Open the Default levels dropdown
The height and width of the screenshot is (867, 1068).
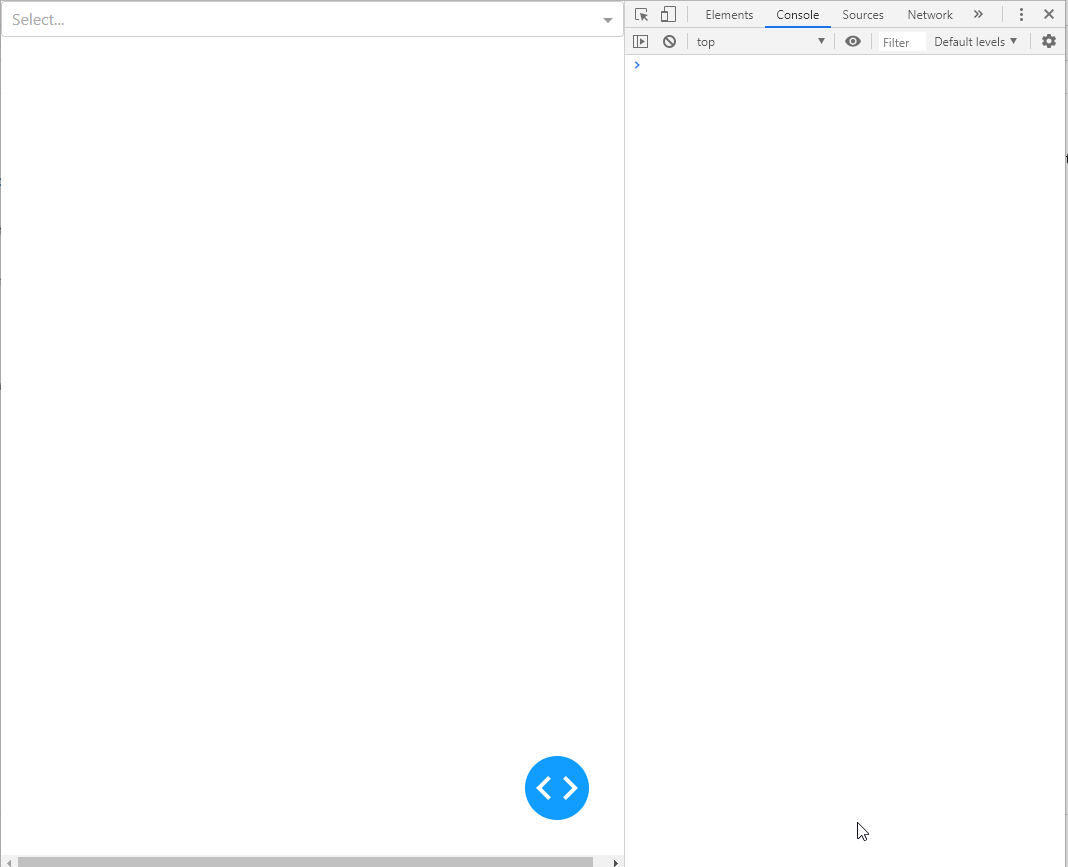[975, 41]
